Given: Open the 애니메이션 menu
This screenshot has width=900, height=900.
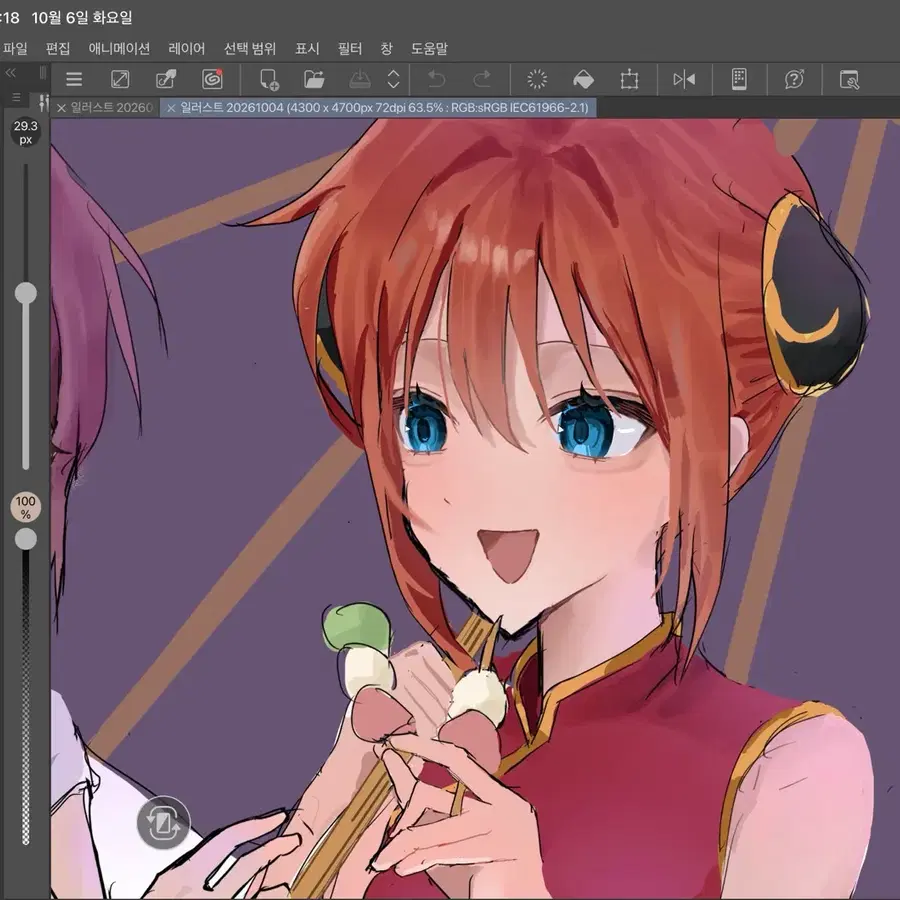Looking at the screenshot, I should pyautogui.click(x=119, y=48).
